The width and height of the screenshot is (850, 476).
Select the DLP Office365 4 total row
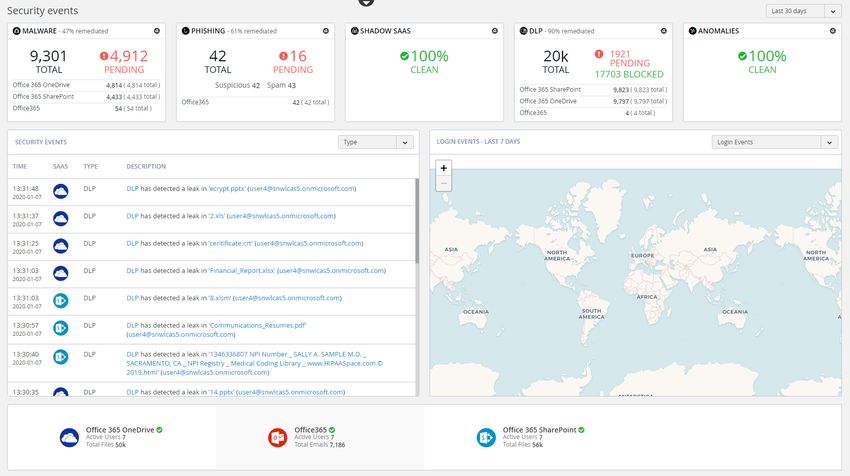pyautogui.click(x=593, y=113)
